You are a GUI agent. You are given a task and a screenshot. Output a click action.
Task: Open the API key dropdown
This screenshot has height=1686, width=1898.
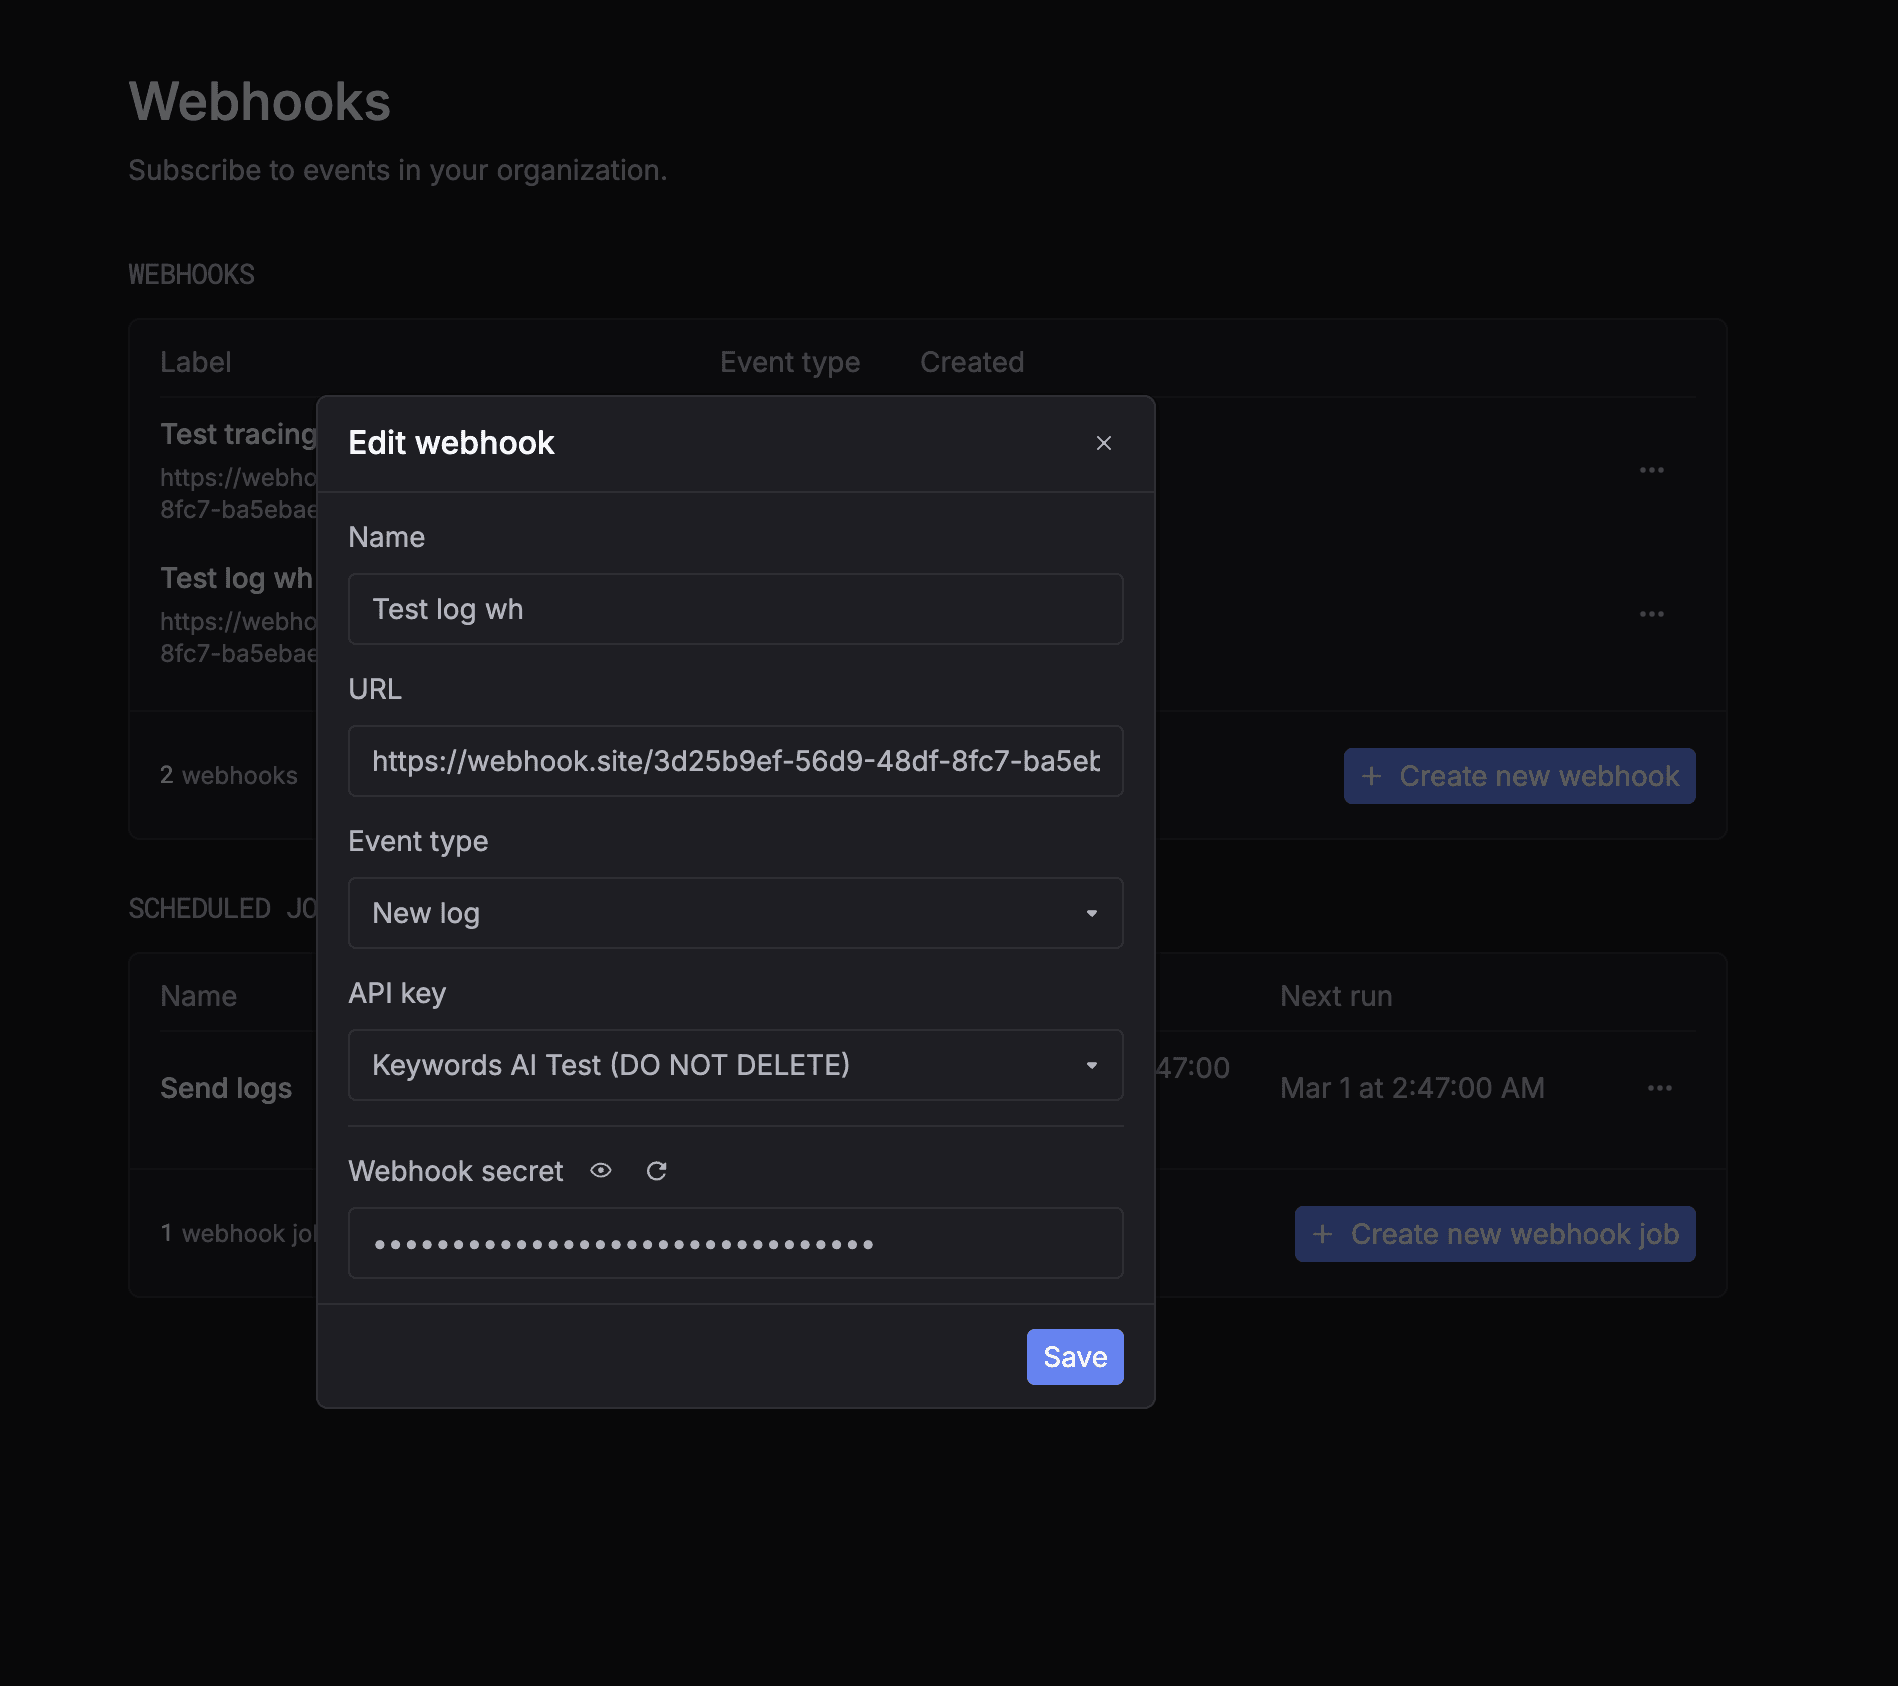click(735, 1065)
